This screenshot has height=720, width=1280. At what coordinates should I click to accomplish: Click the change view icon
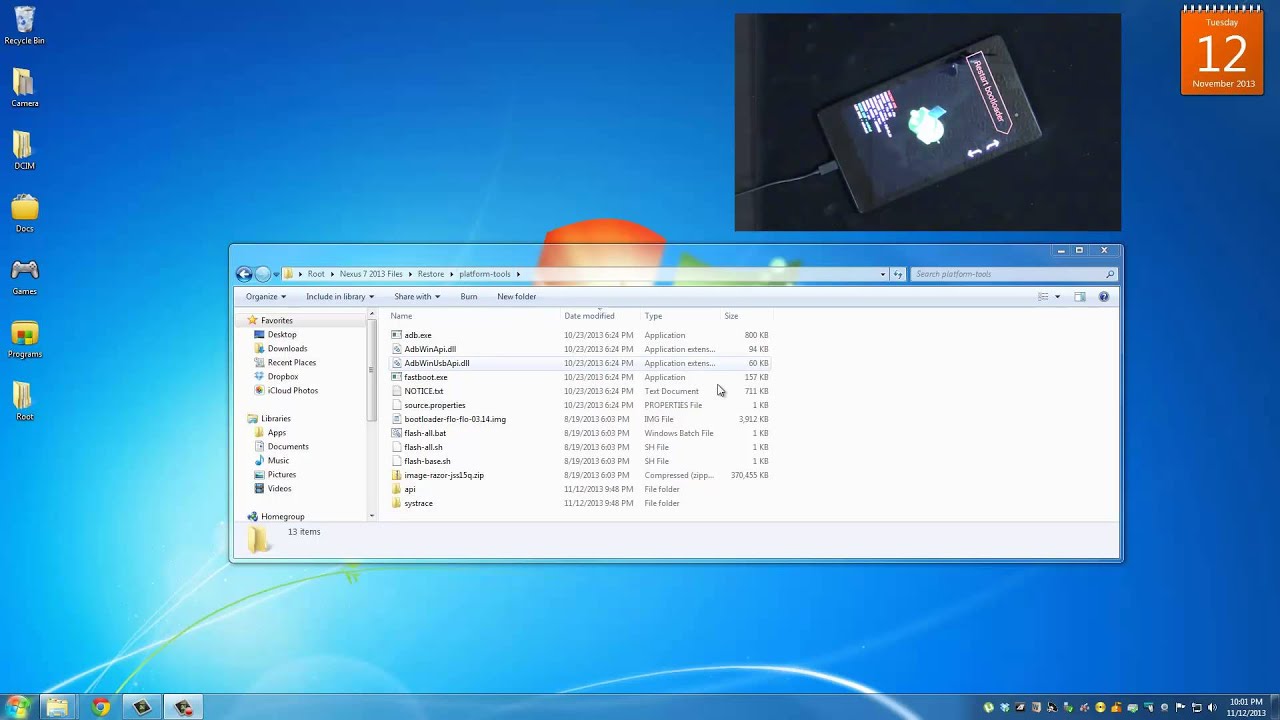[x=1043, y=297]
